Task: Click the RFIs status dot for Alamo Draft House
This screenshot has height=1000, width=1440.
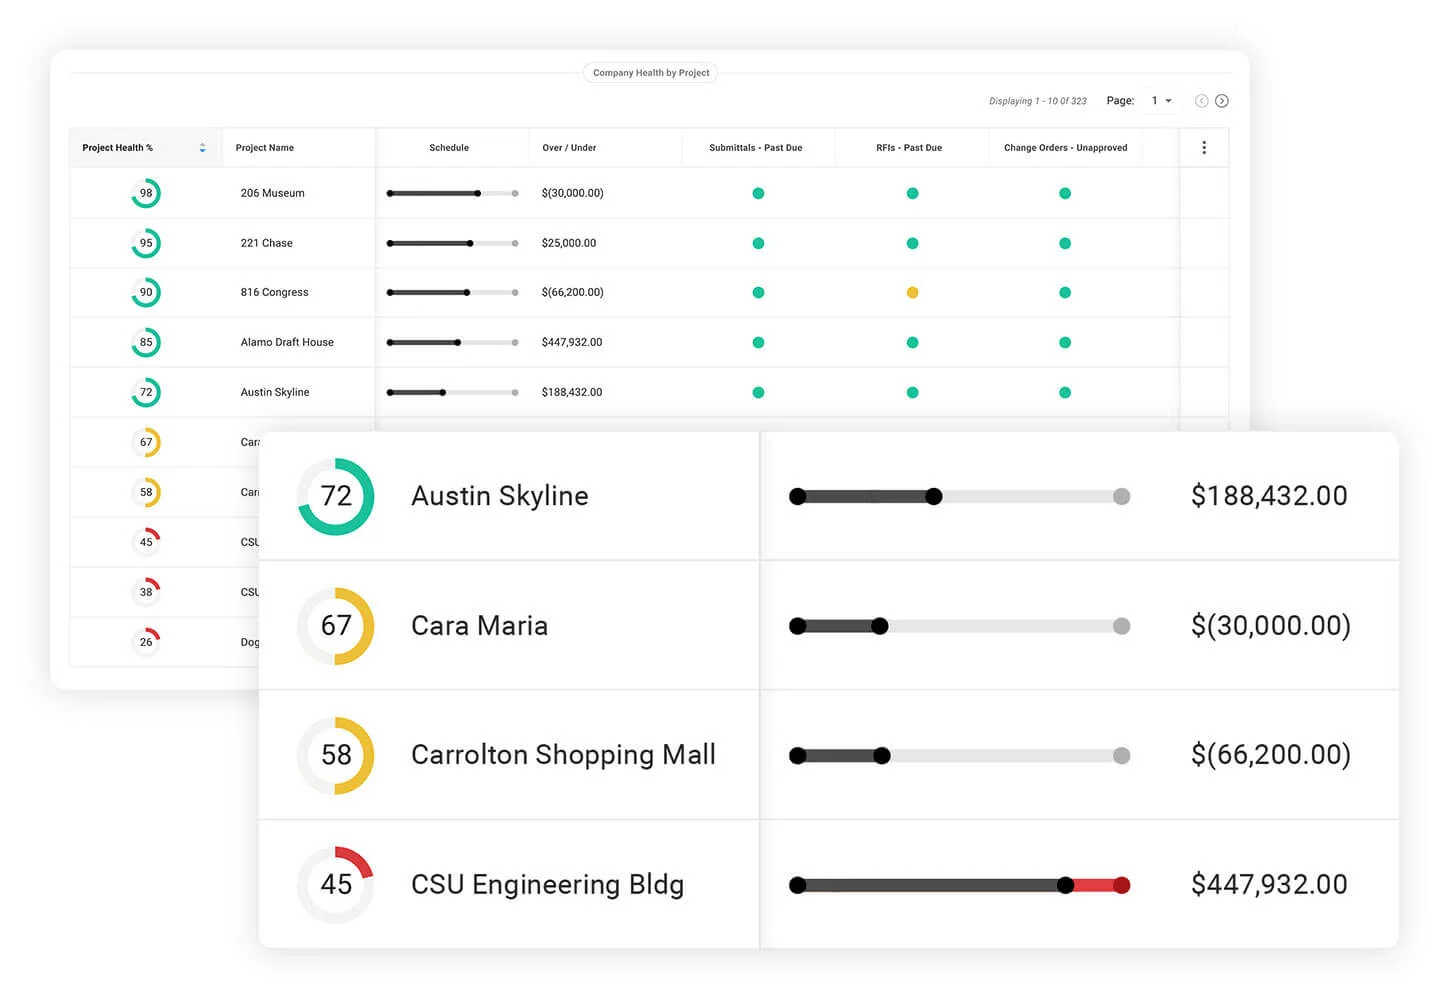Action: tap(912, 342)
